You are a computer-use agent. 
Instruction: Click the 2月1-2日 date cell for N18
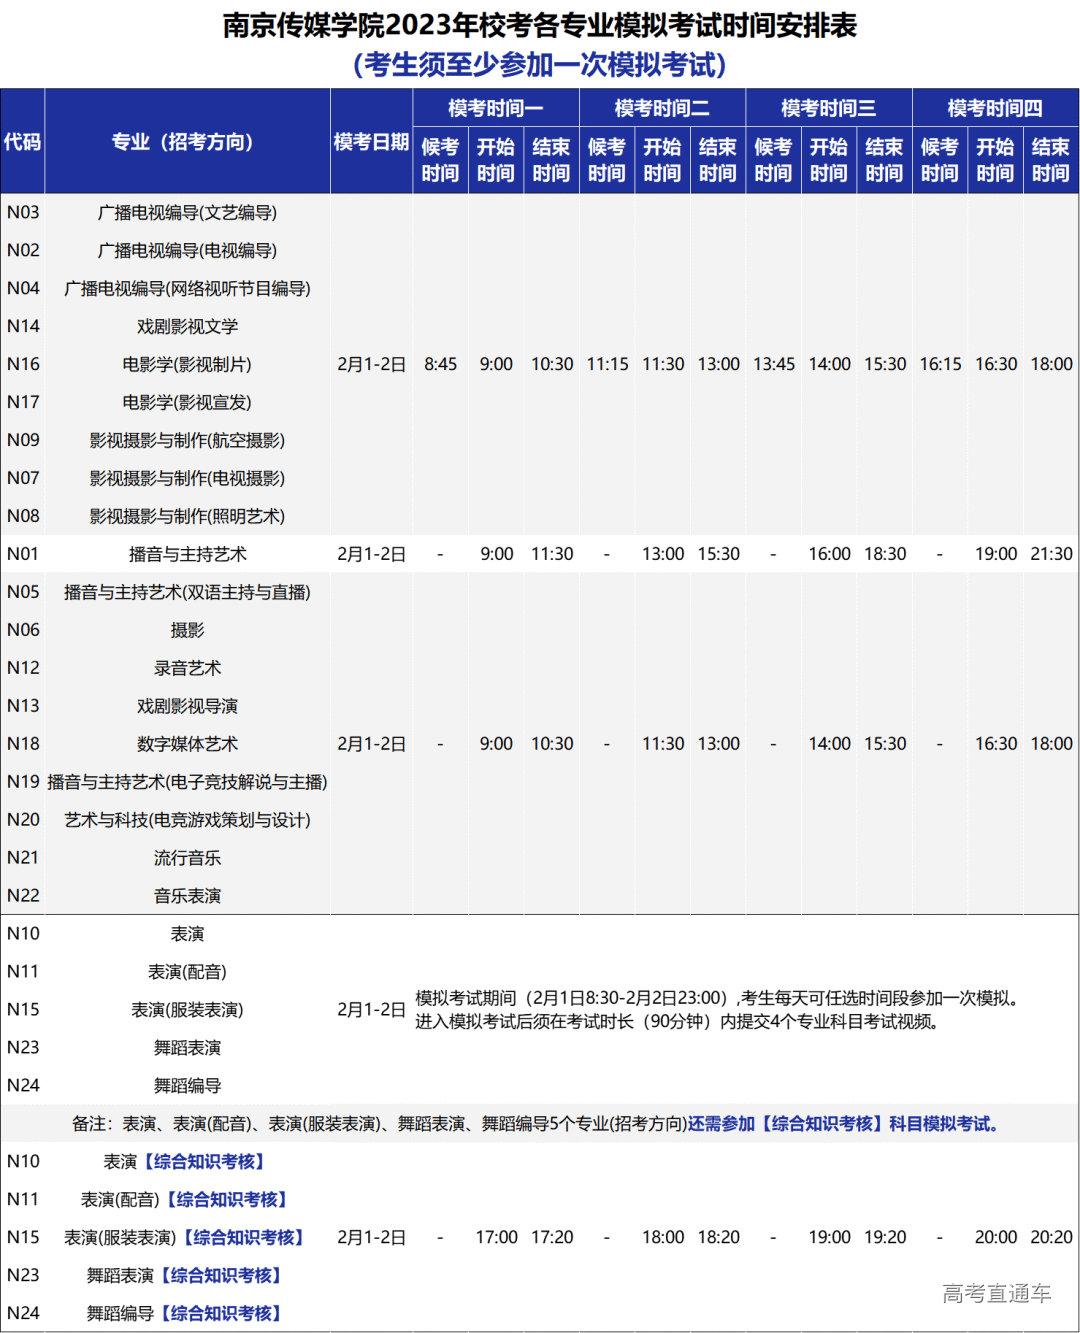373,744
